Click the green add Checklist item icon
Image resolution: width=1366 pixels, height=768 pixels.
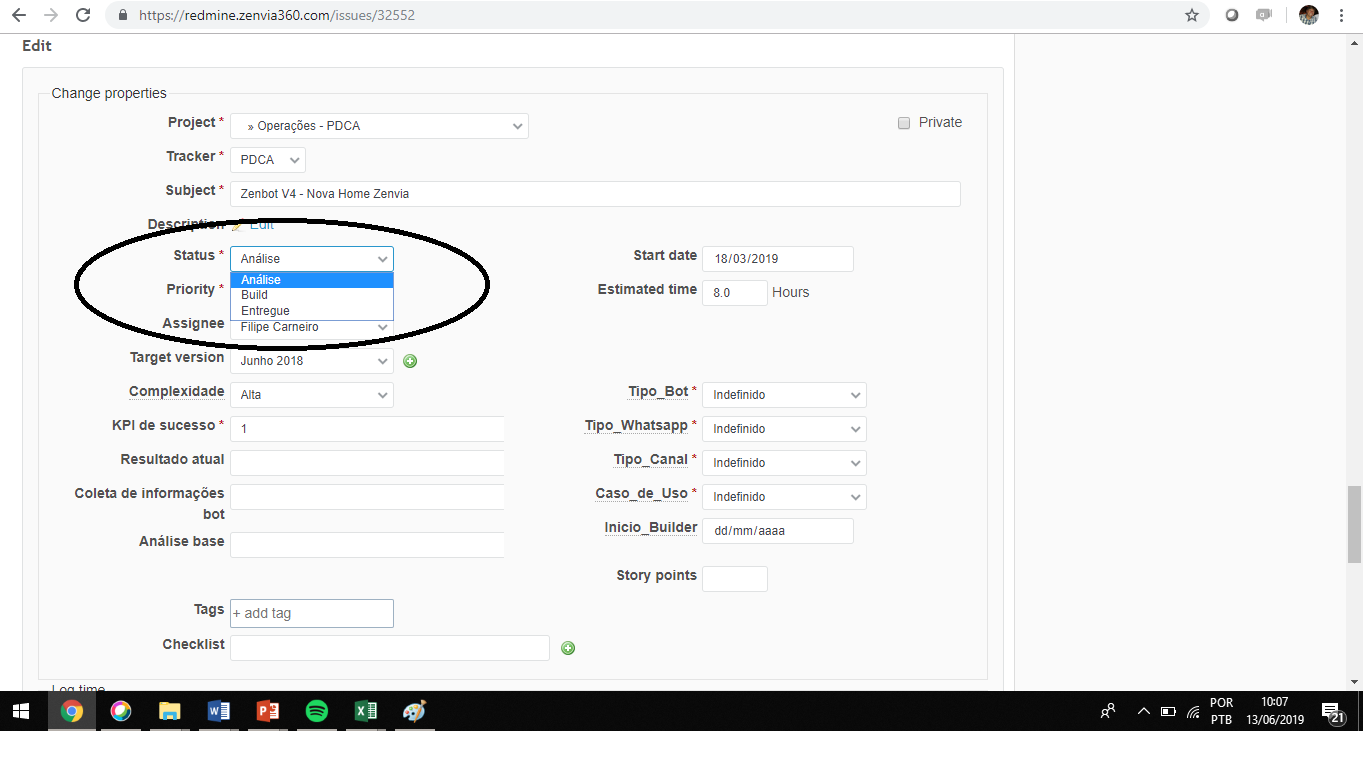[x=568, y=648]
